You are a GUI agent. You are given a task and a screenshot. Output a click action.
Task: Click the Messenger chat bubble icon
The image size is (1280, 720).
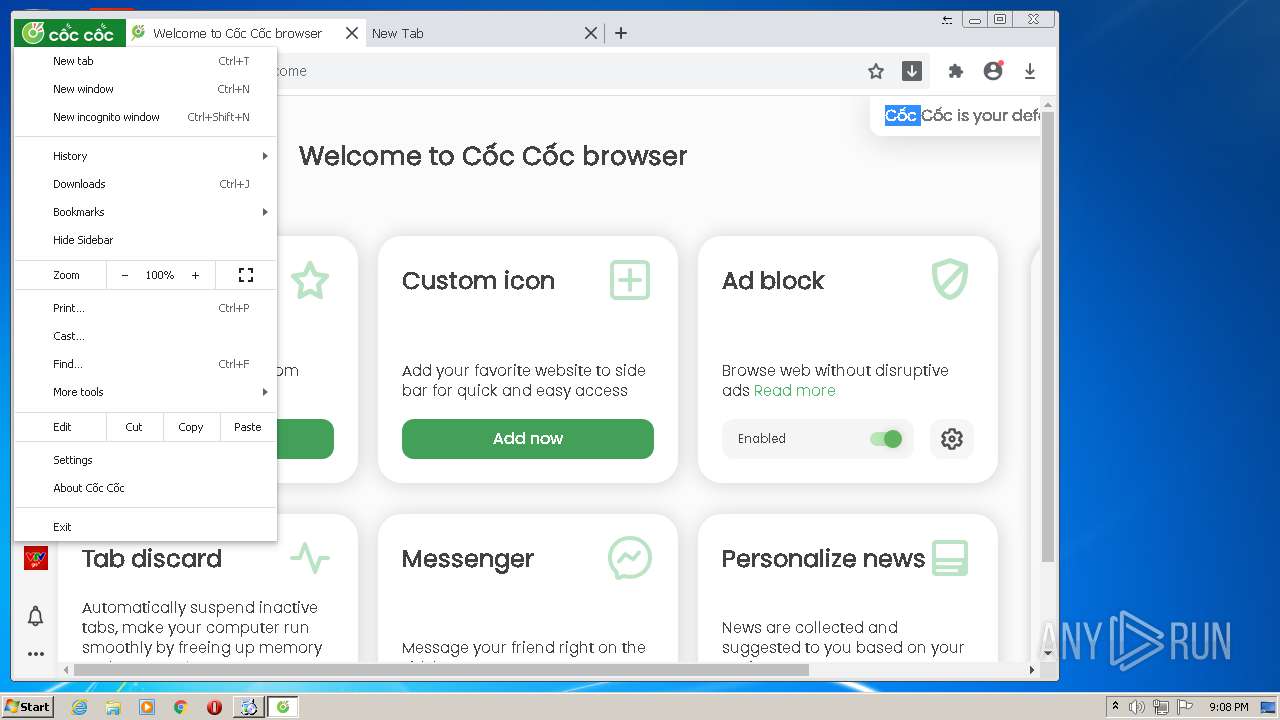point(630,558)
